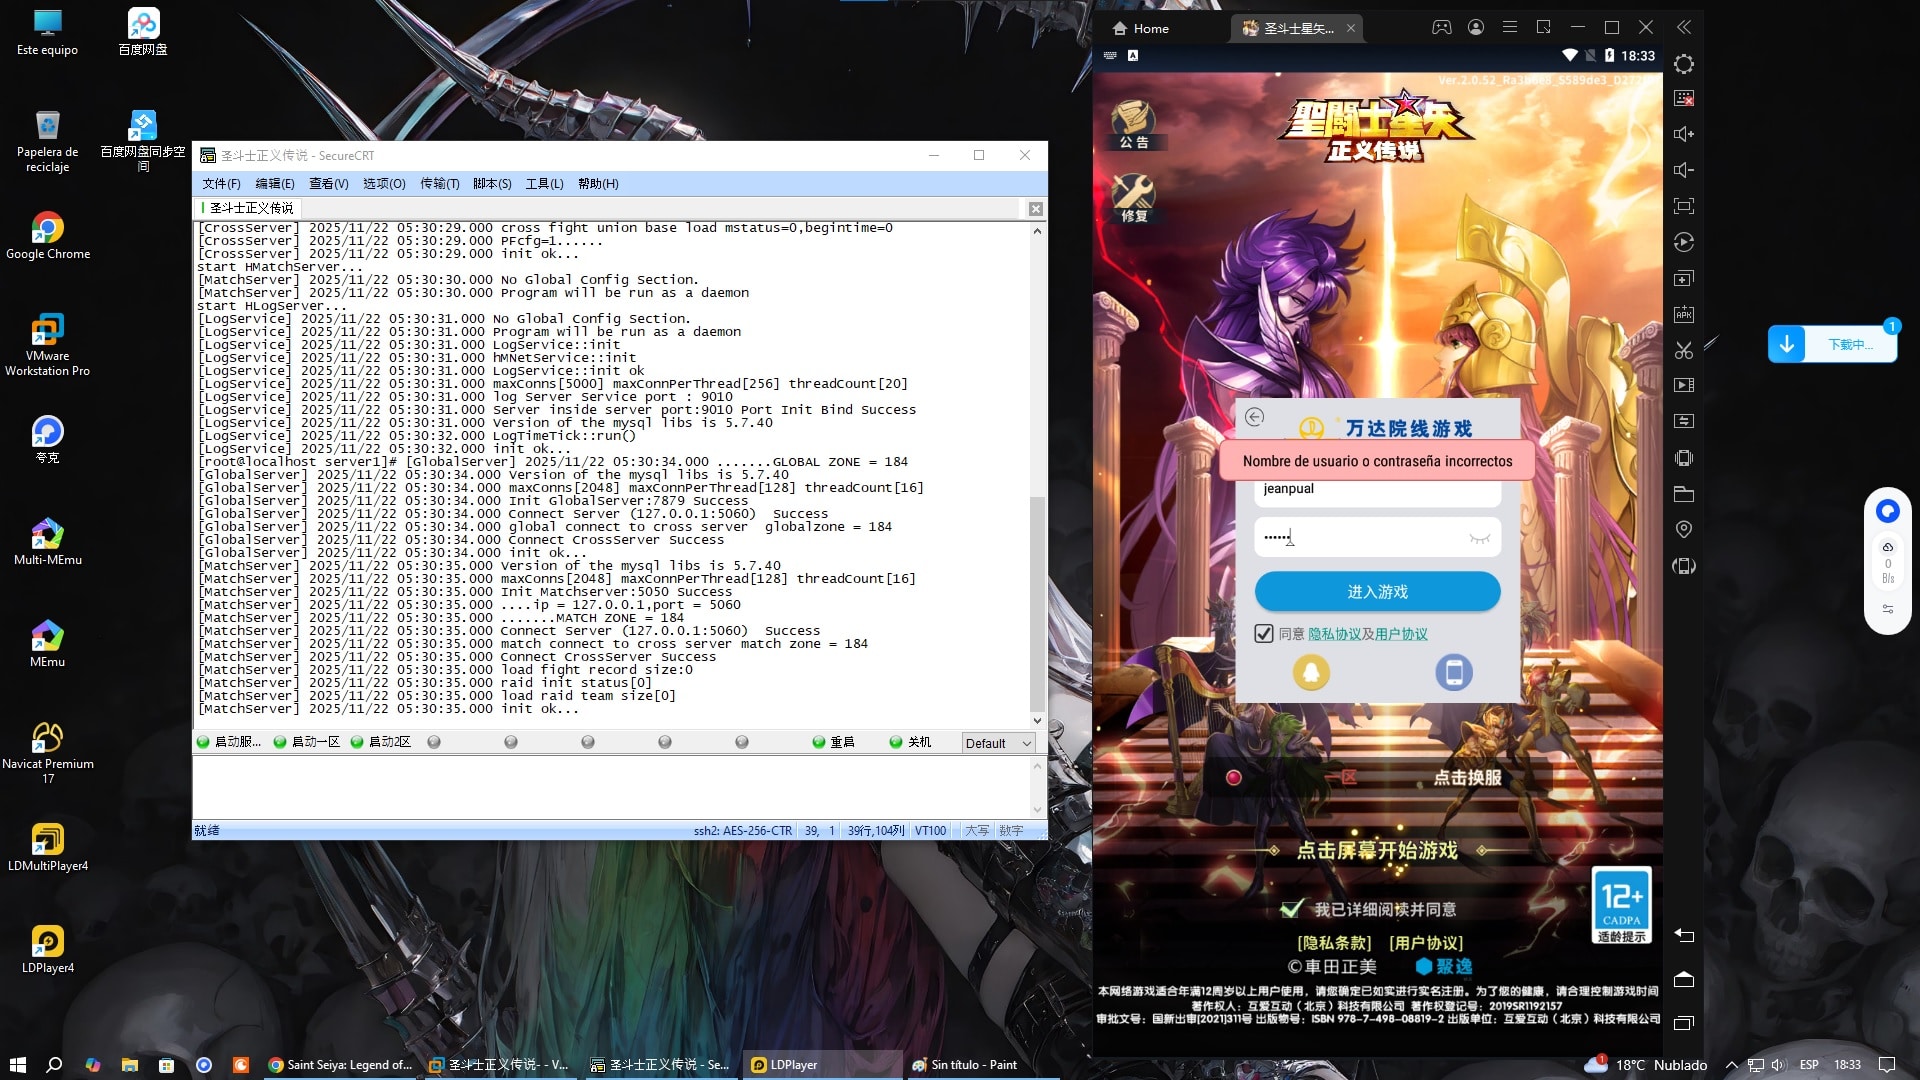Collapse the LDPlayer sidebar with double chevron
Viewport: 1920px width, 1080px height.
[1684, 27]
